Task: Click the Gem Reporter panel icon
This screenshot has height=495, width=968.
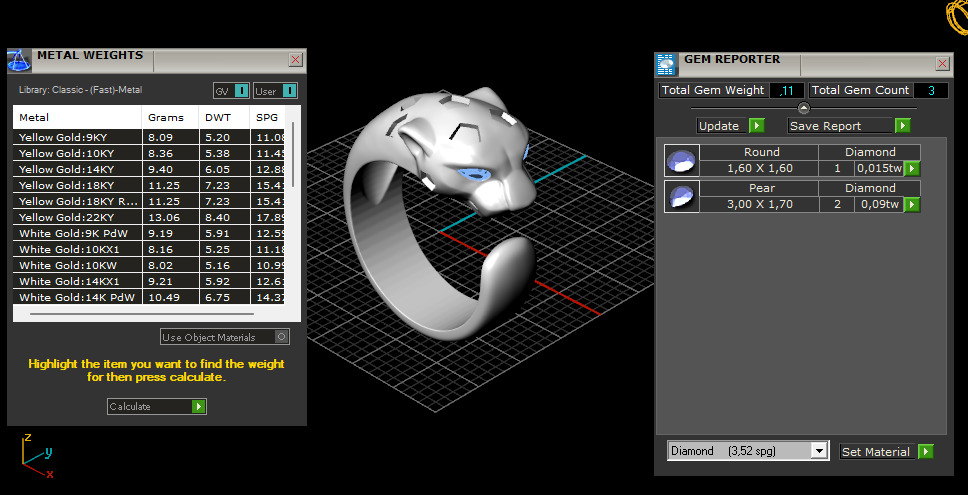Action: (666, 65)
